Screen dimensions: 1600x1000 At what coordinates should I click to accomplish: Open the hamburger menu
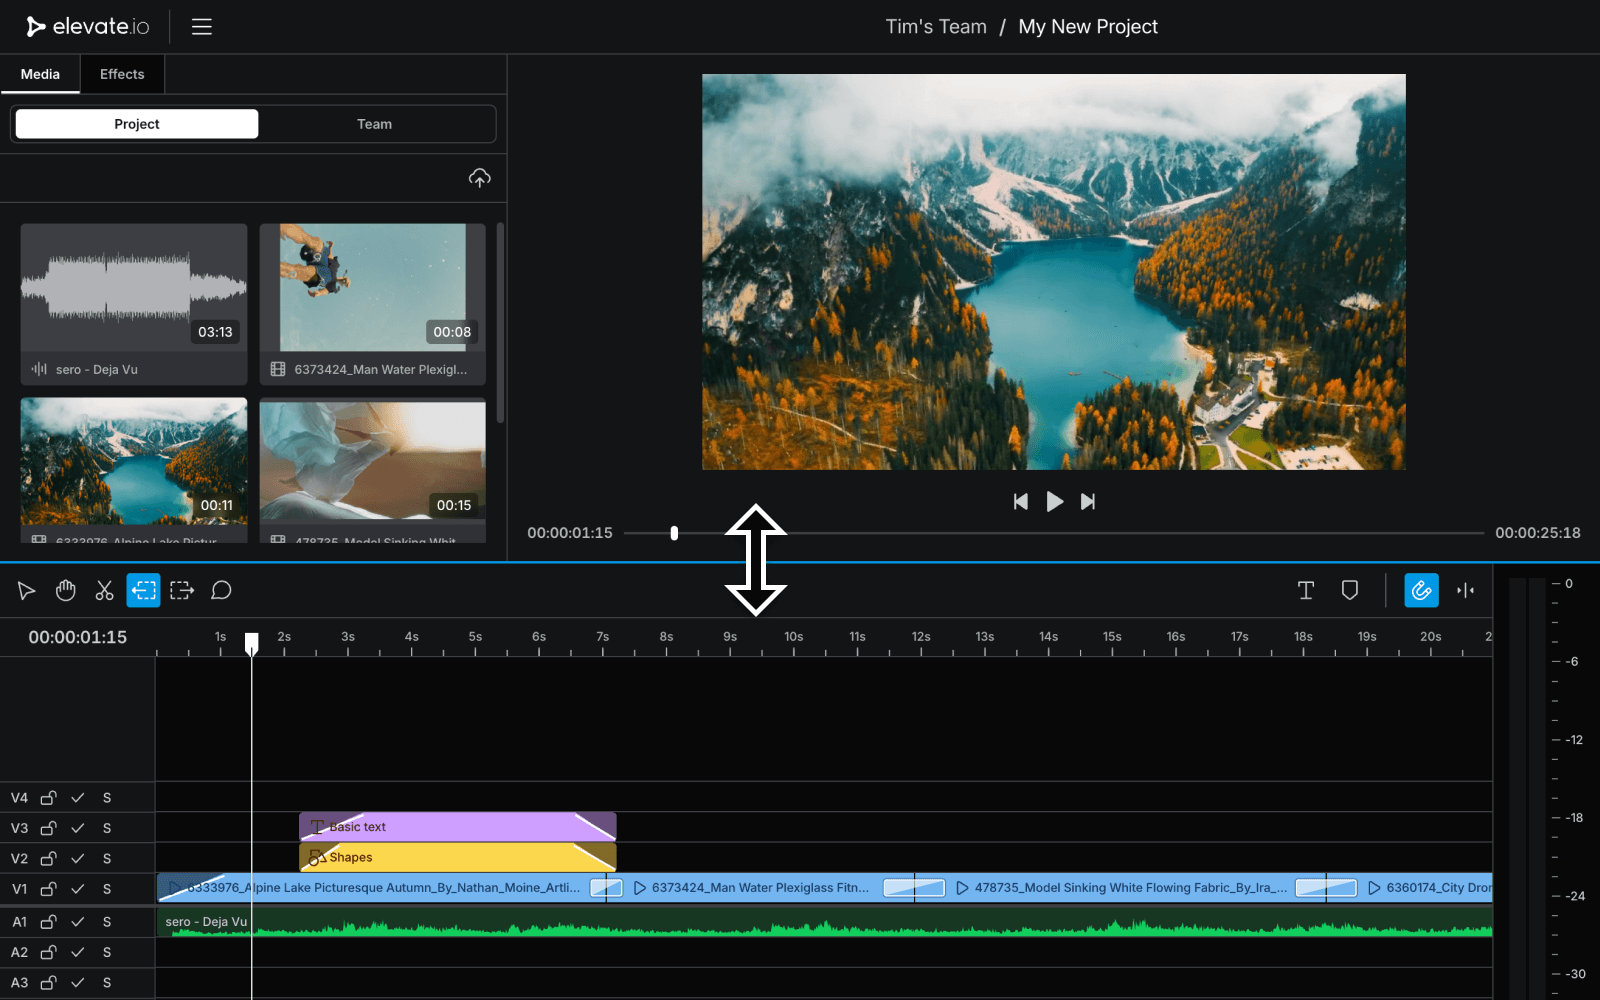(x=202, y=27)
